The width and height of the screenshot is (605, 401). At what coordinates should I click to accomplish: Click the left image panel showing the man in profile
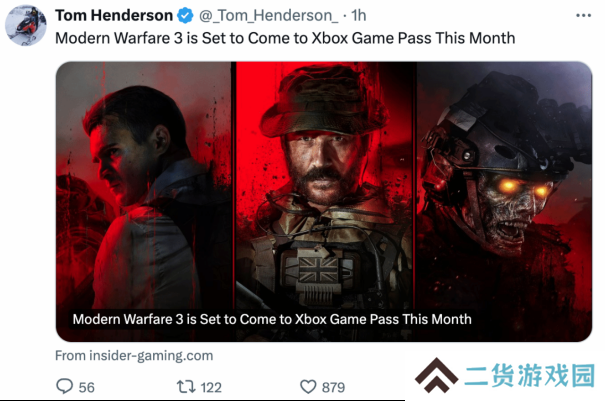pos(144,185)
